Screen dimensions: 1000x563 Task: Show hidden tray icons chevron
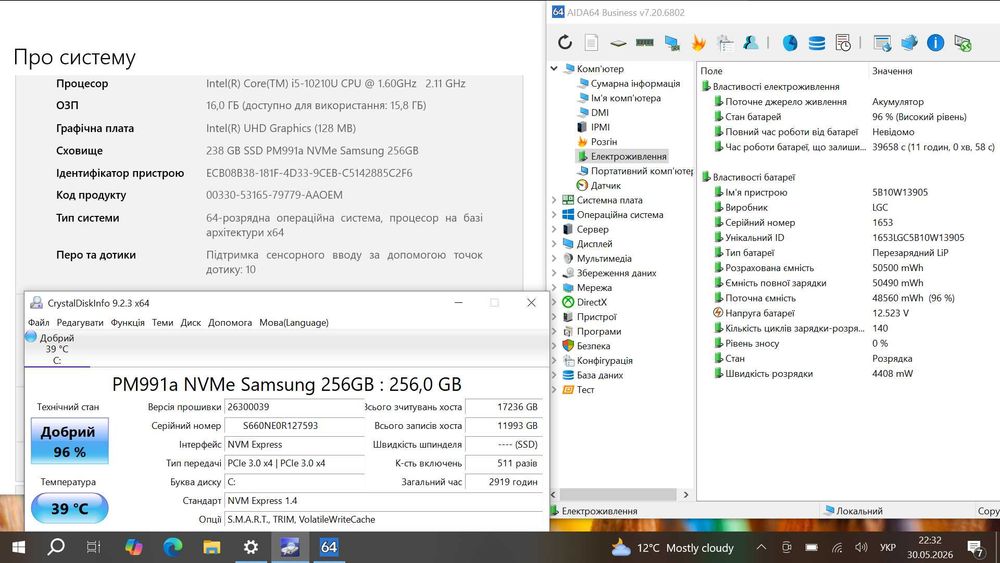[761, 547]
